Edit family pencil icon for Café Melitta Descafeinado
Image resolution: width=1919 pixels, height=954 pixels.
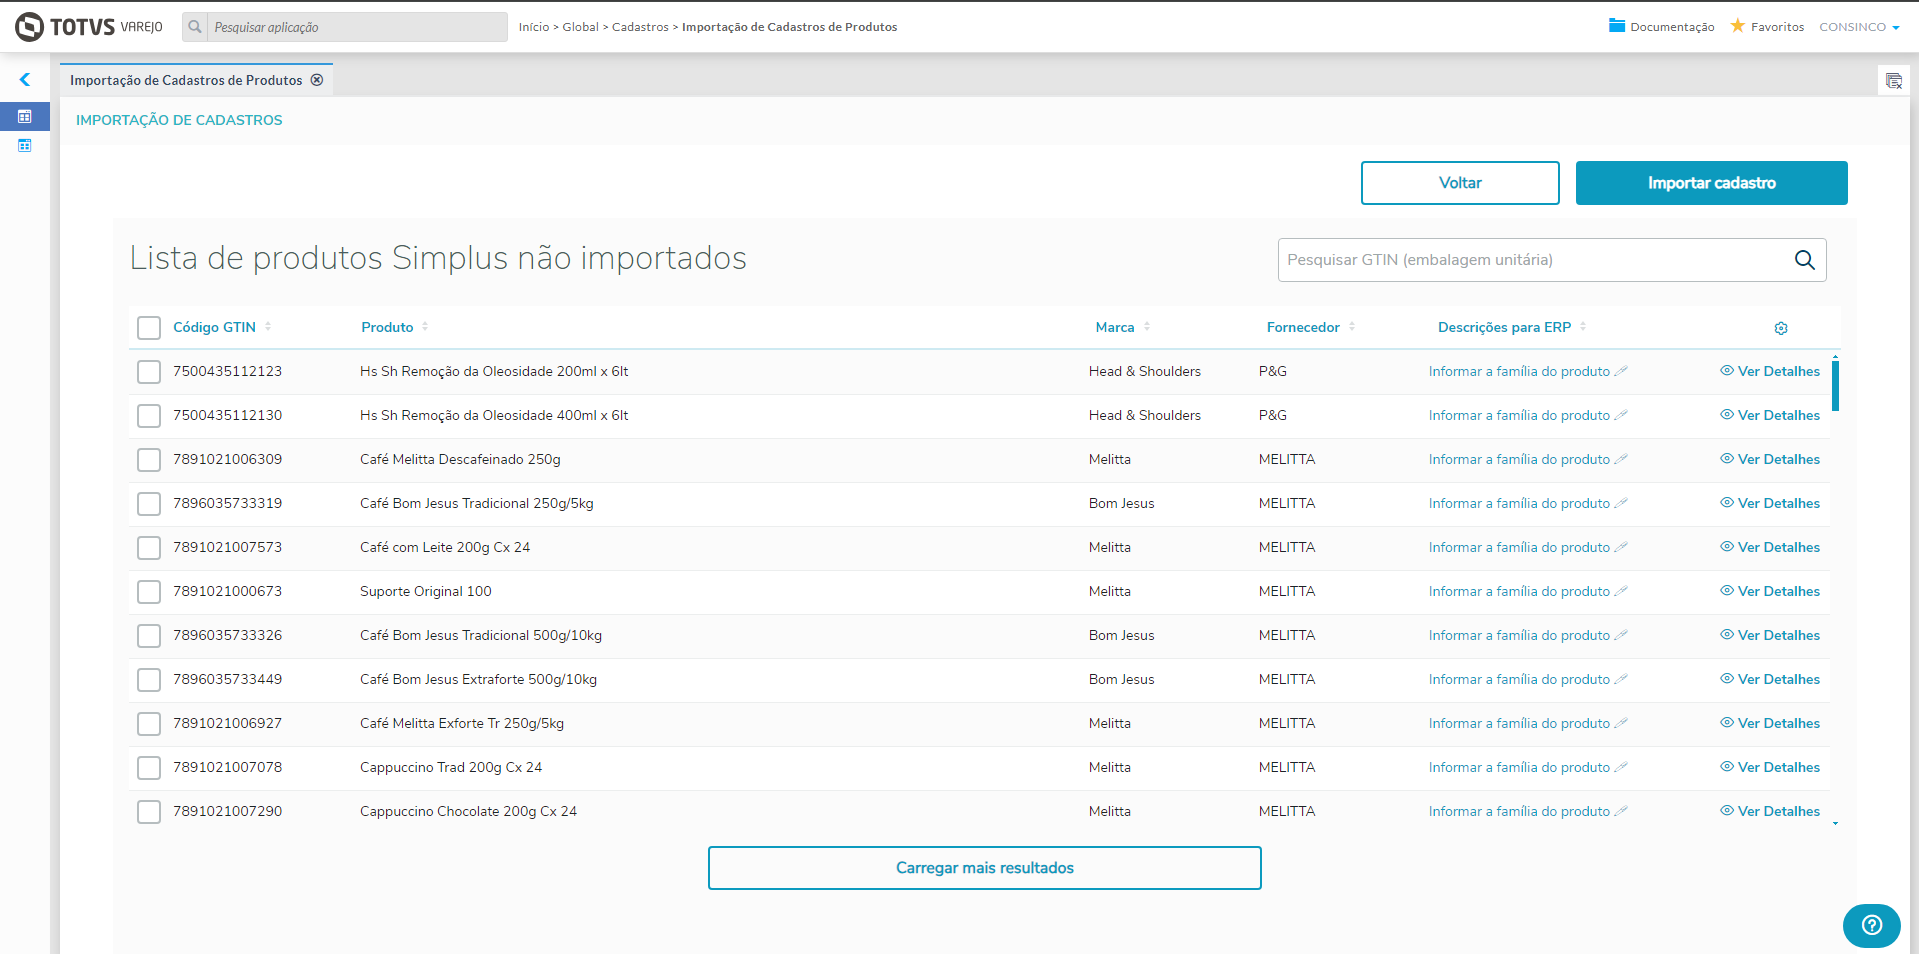tap(1621, 459)
